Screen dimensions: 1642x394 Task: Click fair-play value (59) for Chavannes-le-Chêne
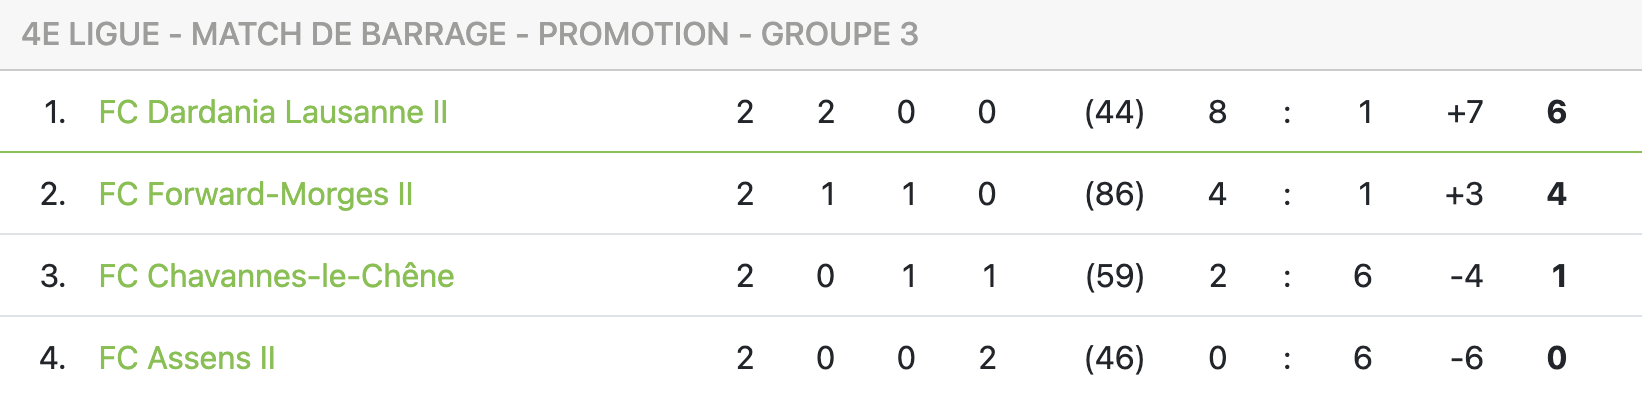1114,276
